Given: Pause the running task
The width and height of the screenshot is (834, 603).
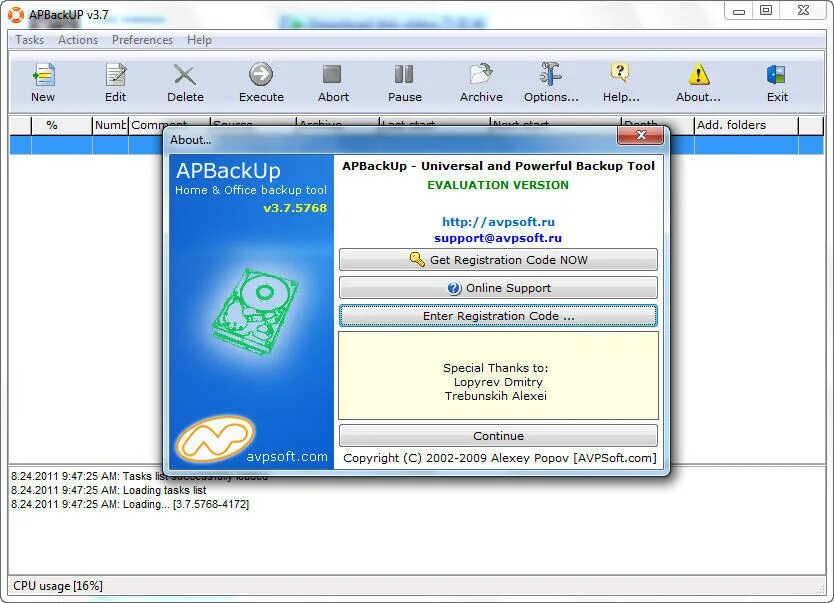Looking at the screenshot, I should [x=404, y=83].
